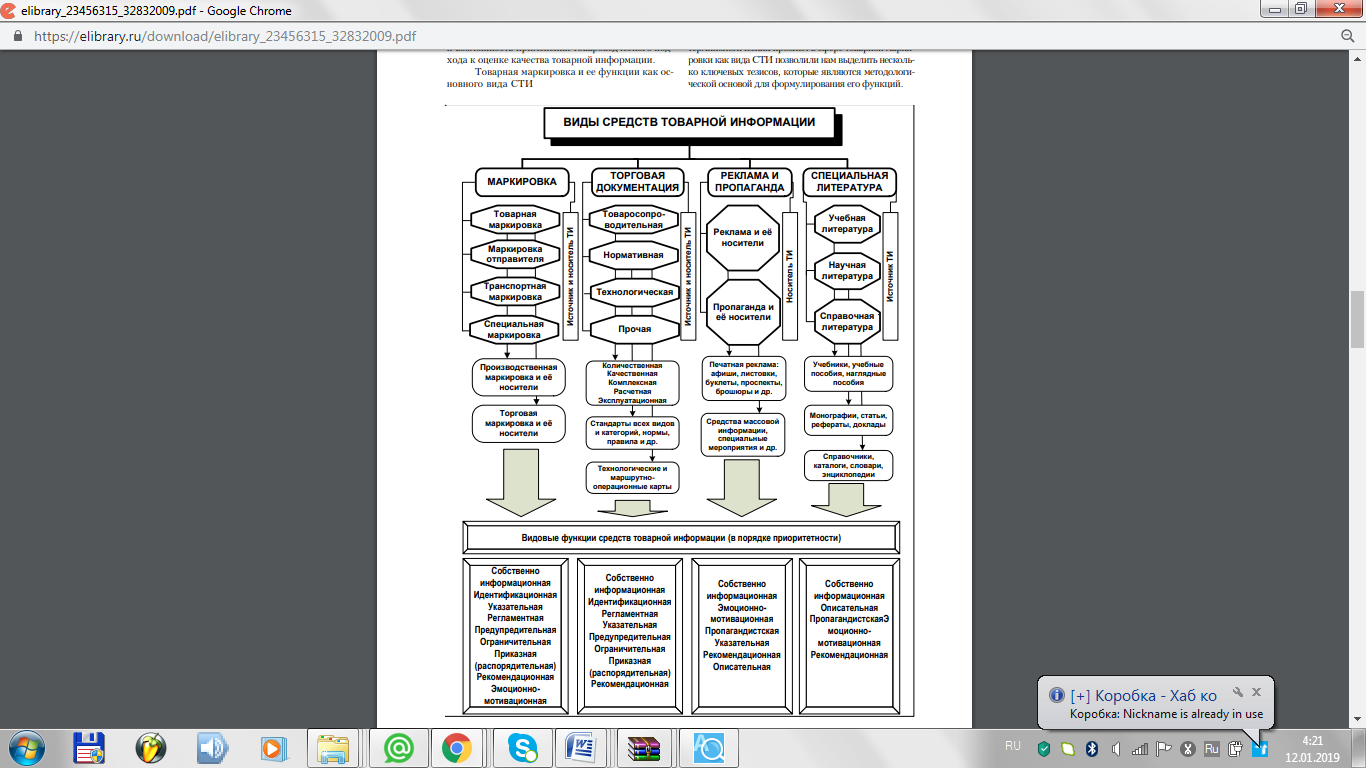Click the Транспортная маркировка box

514,291
